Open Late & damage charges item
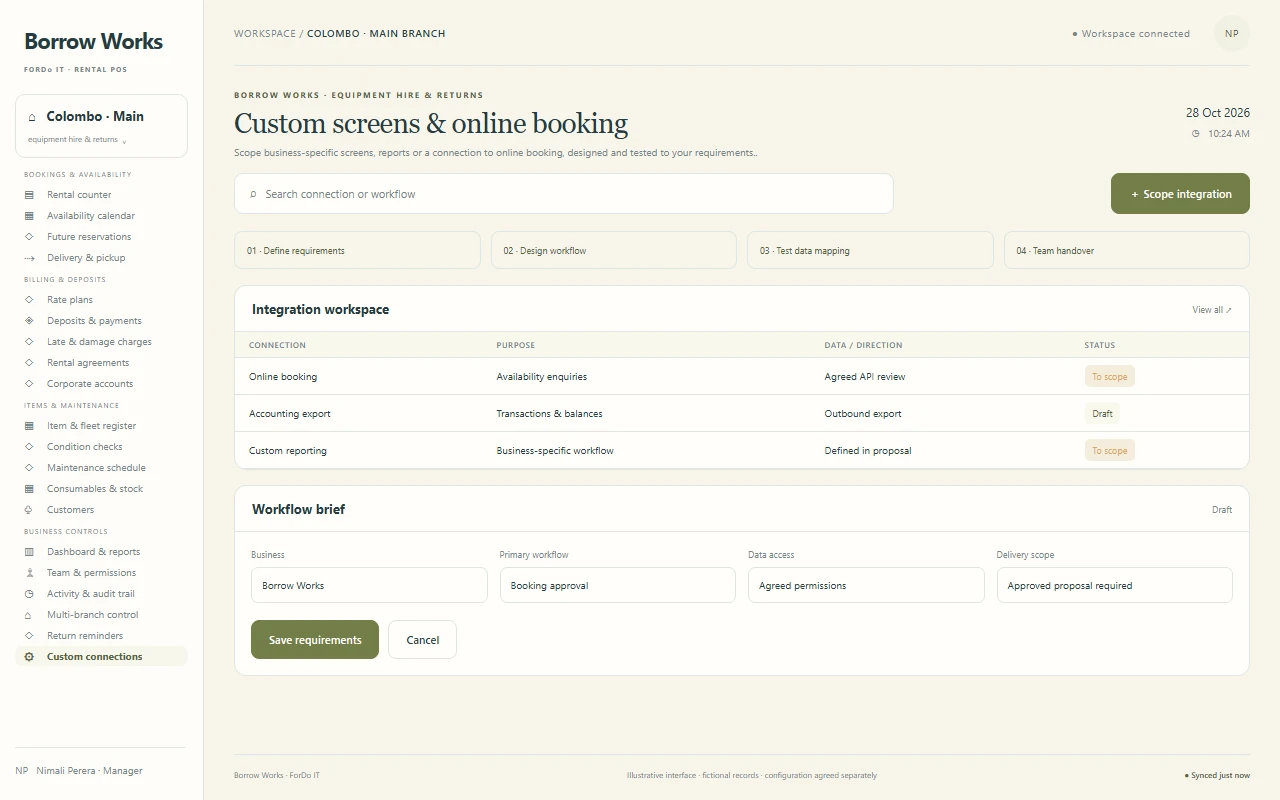 pyautogui.click(x=101, y=342)
